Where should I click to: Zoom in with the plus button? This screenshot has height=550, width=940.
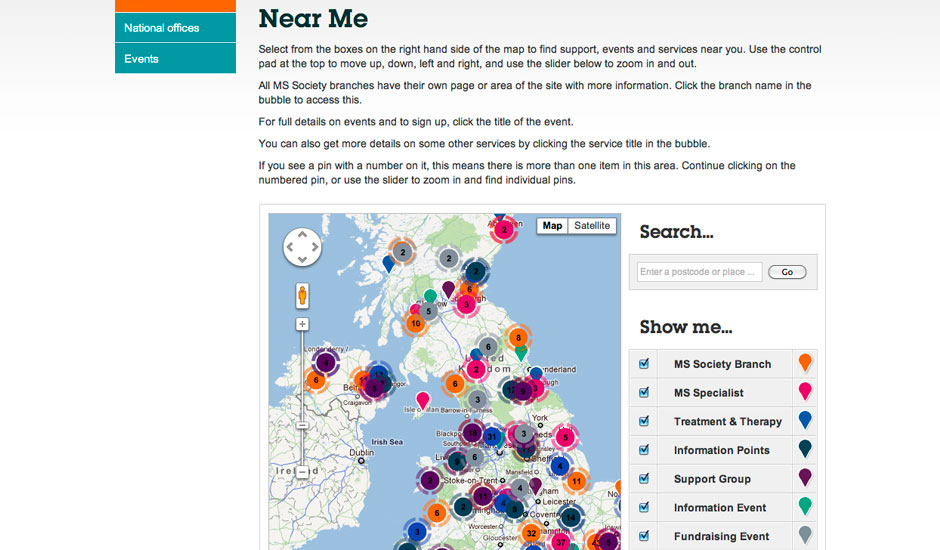pyautogui.click(x=302, y=324)
